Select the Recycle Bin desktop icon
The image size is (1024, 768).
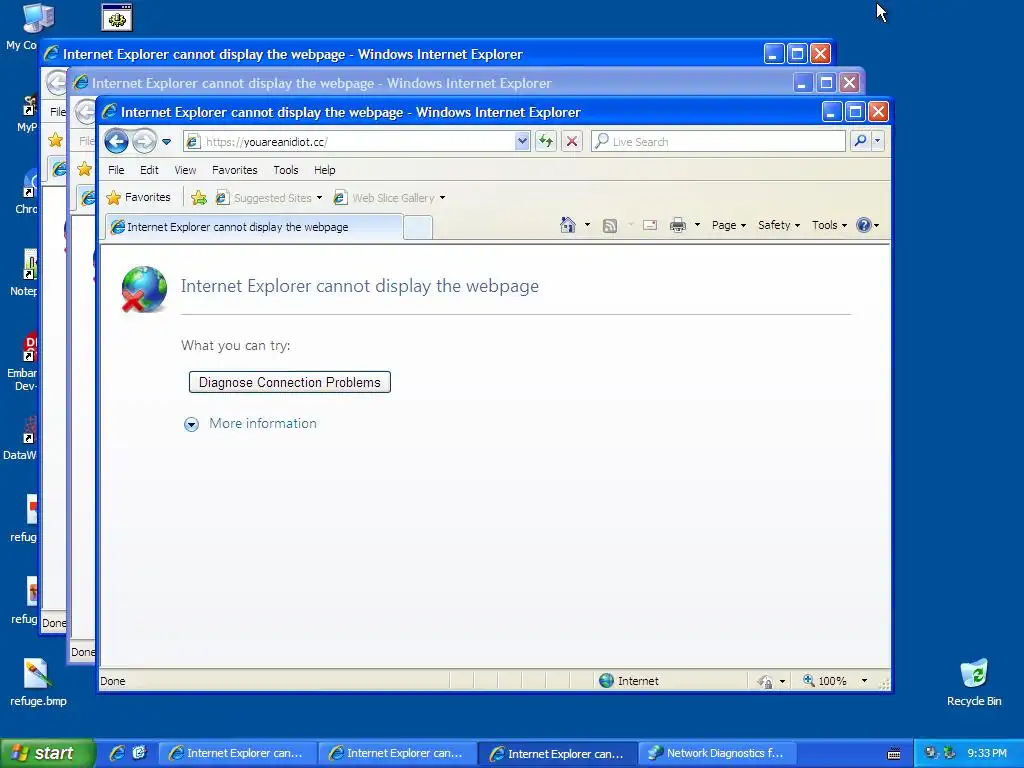974,682
